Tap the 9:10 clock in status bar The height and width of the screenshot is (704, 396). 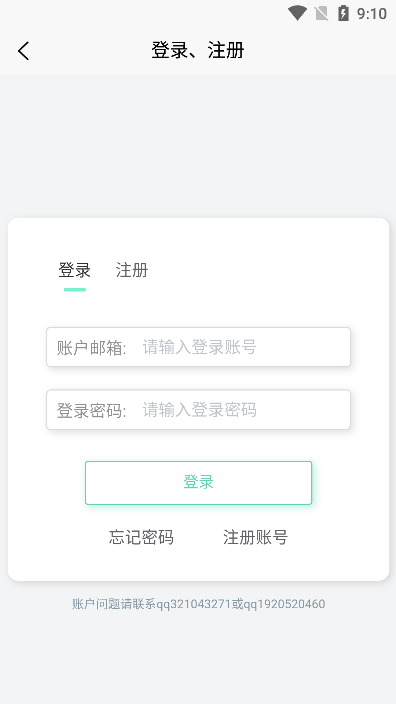pos(372,13)
